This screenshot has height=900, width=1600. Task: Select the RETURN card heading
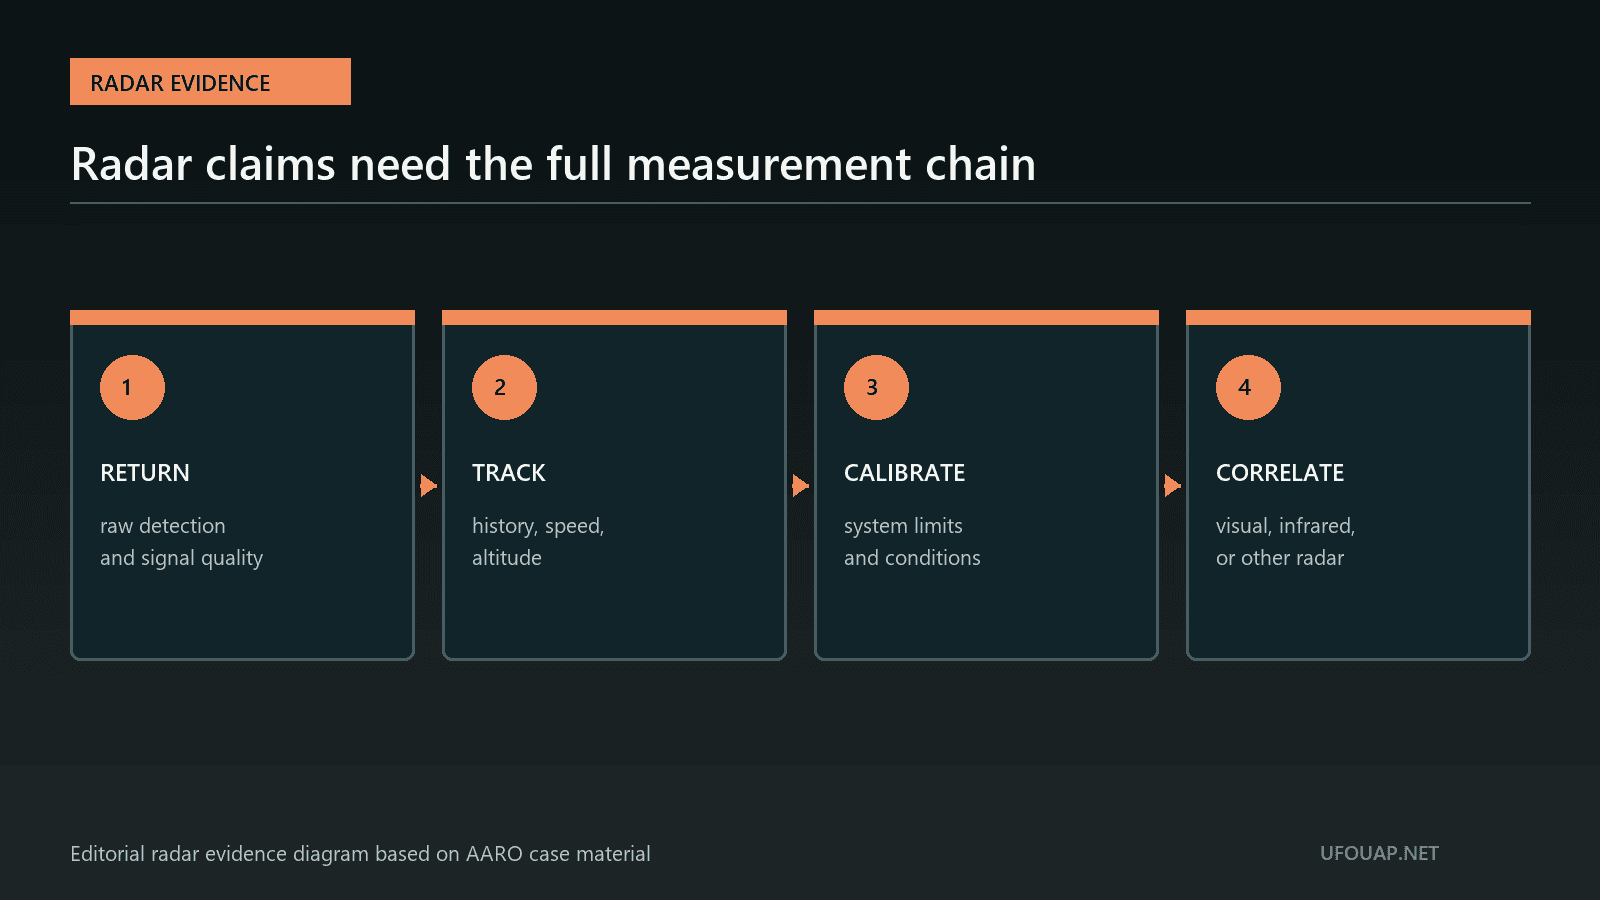(x=145, y=473)
